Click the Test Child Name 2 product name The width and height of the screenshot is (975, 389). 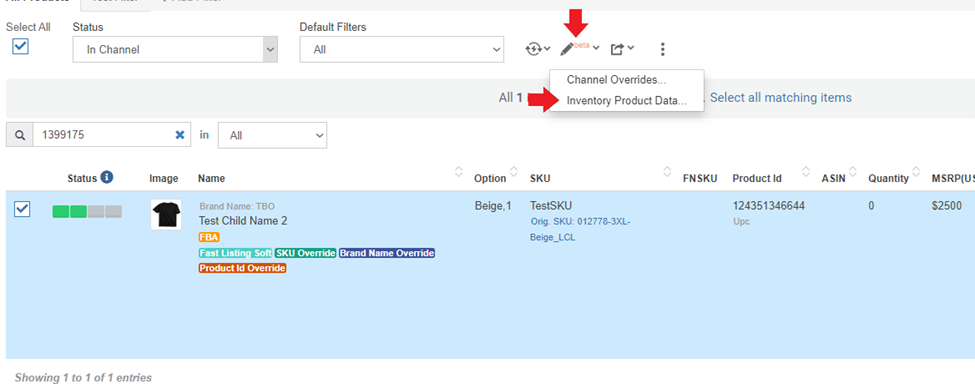coord(243,221)
